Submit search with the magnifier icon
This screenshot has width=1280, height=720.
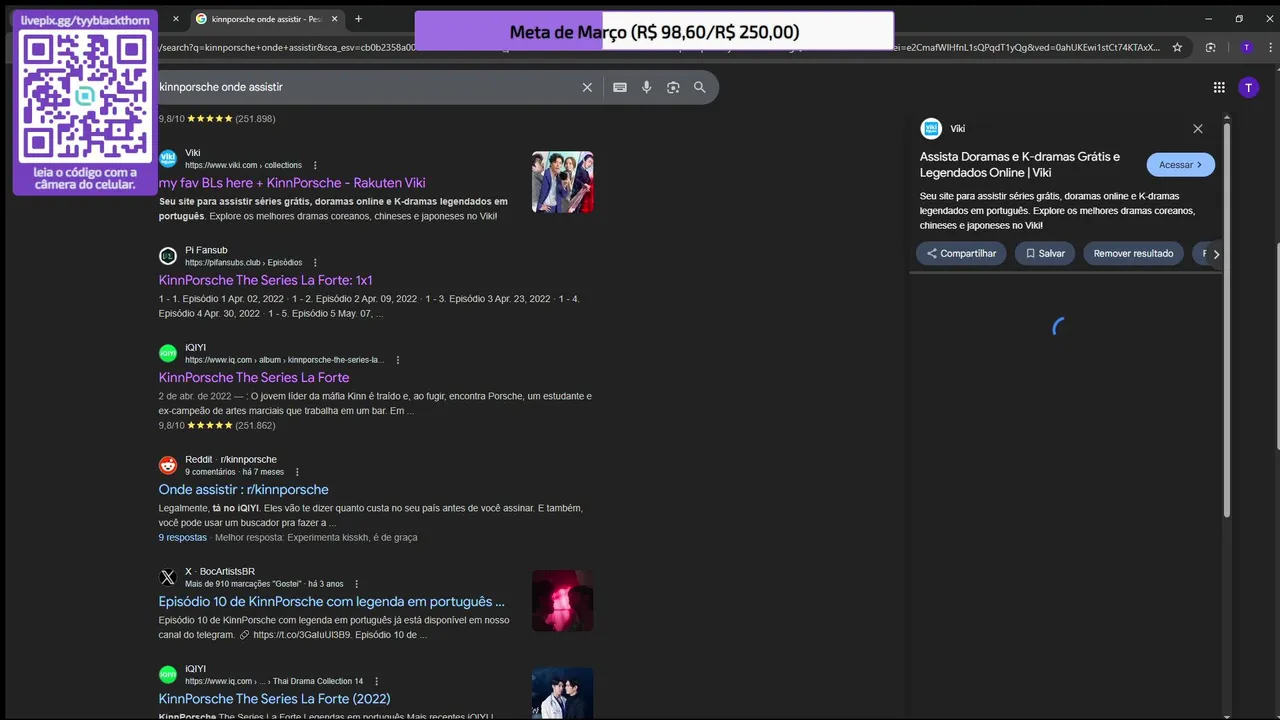pyautogui.click(x=700, y=87)
